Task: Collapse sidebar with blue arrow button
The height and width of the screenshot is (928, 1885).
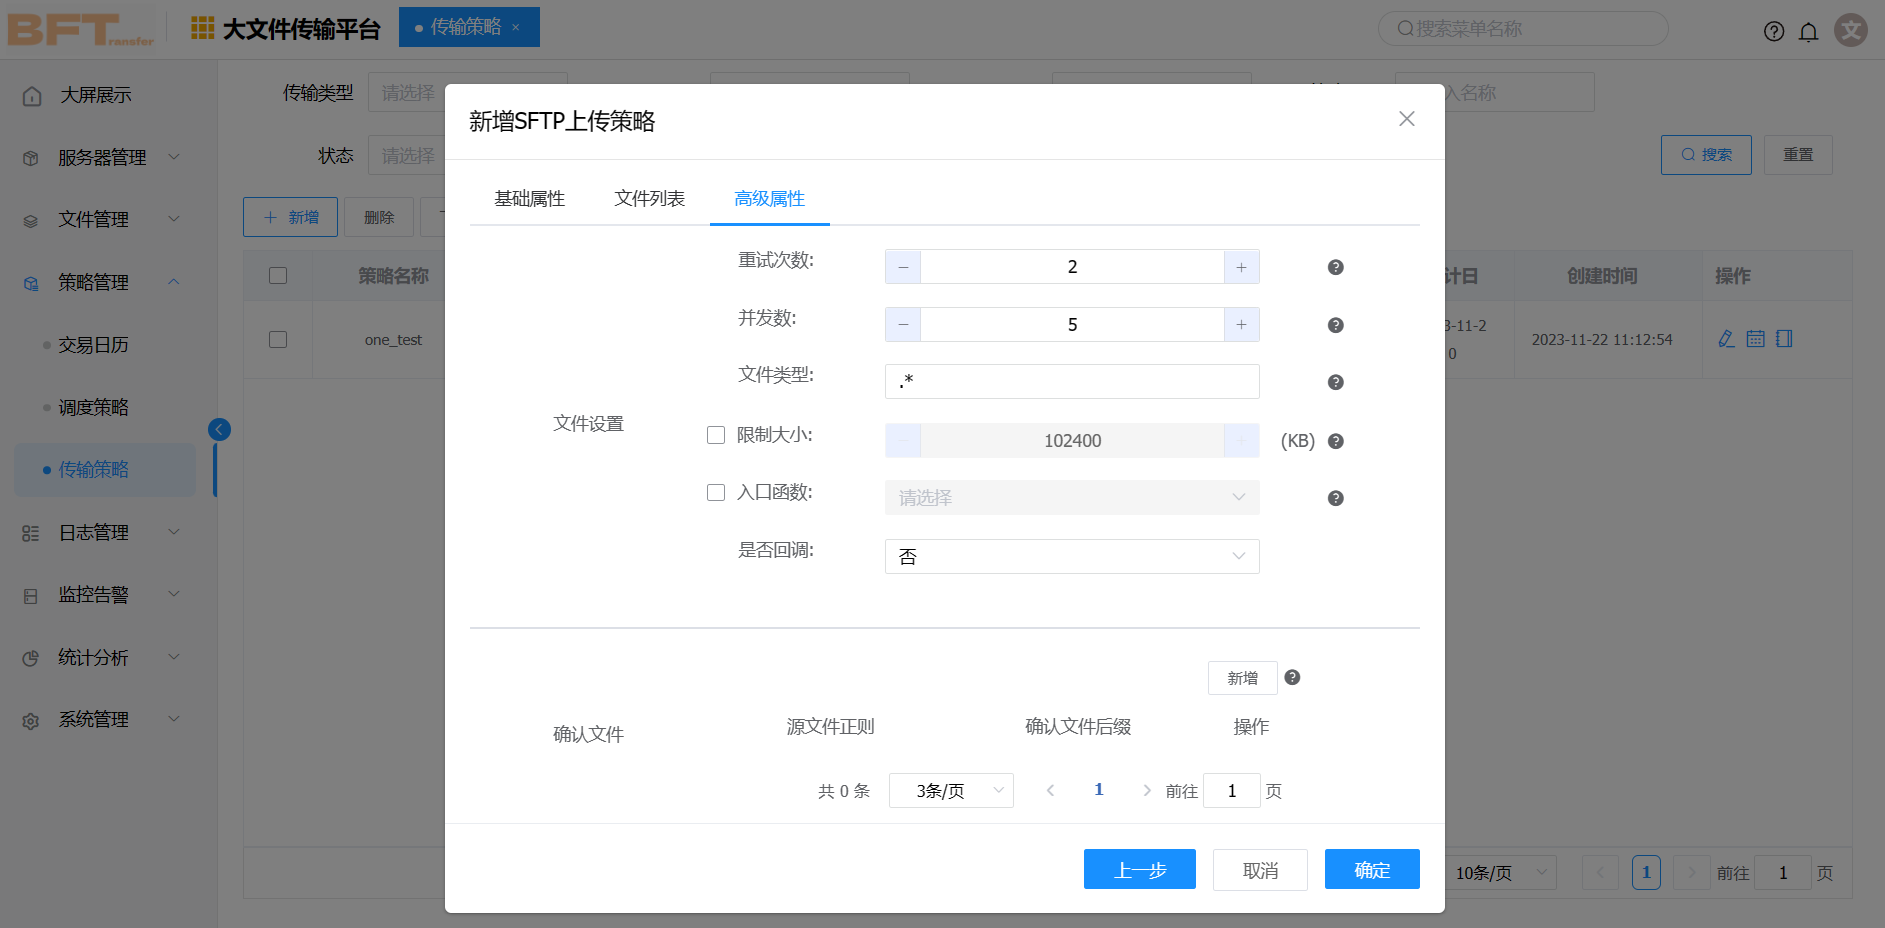Action: [219, 429]
